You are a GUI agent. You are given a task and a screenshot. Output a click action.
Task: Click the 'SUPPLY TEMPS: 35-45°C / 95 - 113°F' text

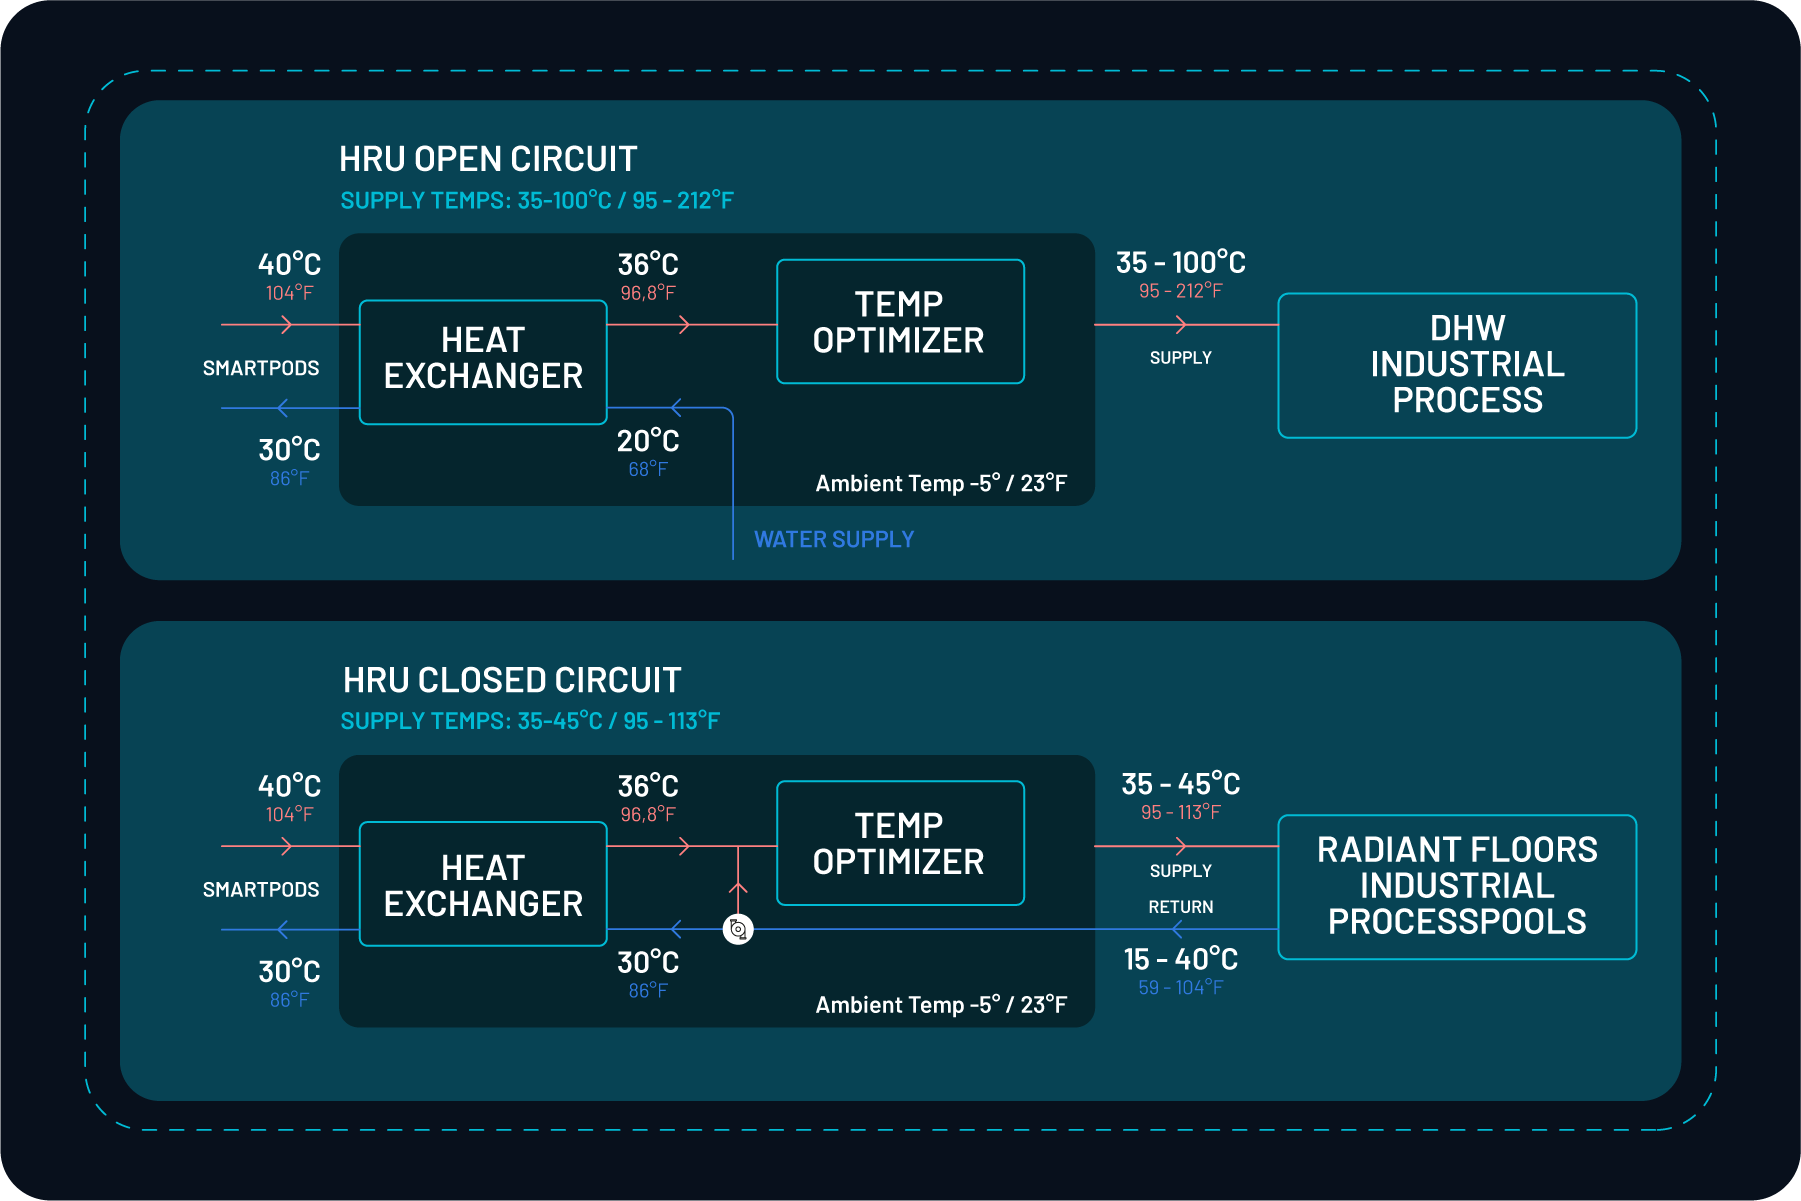[530, 721]
